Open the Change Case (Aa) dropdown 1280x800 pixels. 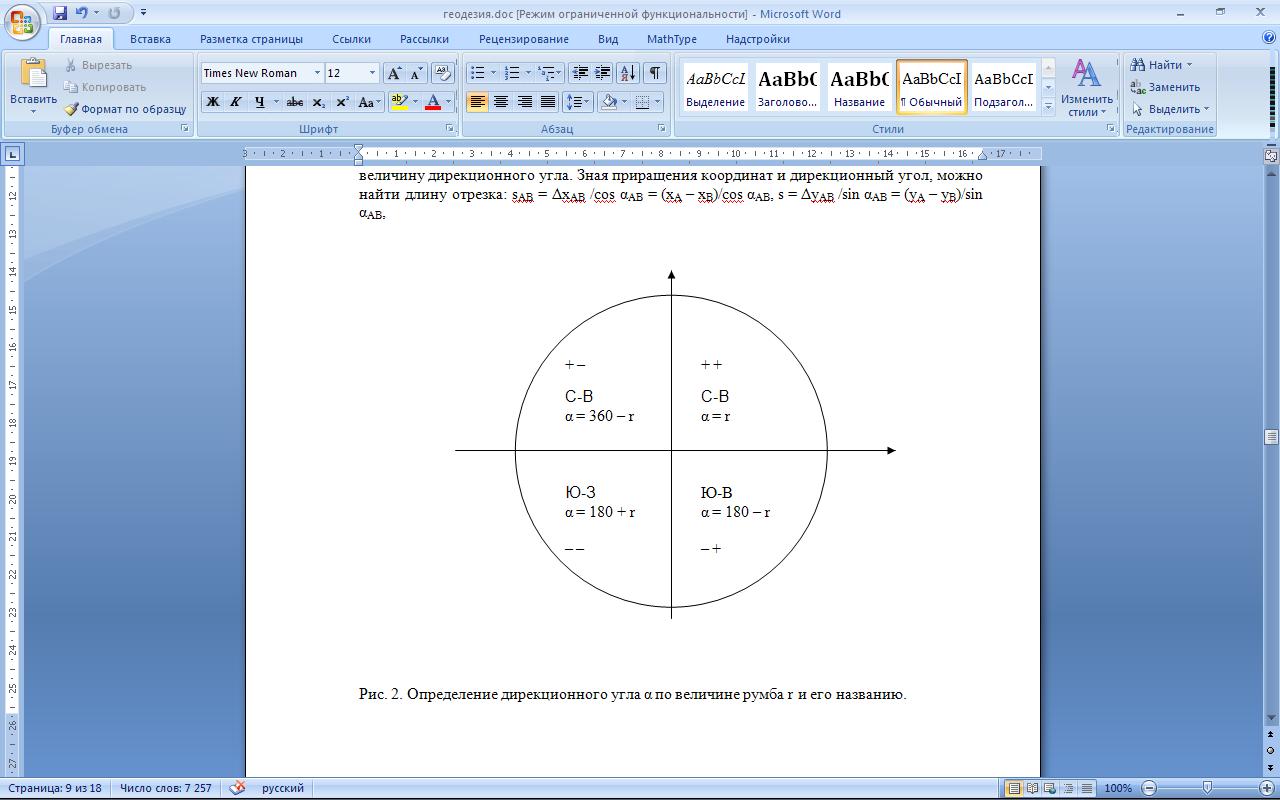(x=369, y=102)
